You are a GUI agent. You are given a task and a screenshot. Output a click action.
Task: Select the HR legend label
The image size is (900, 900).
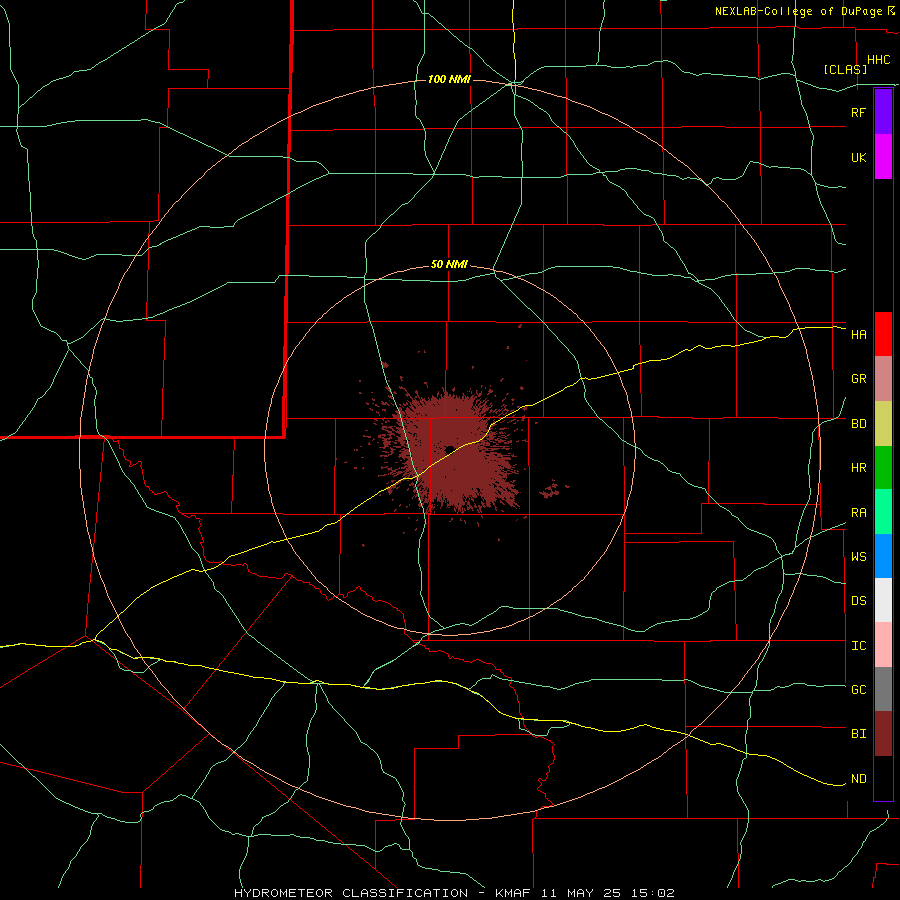tap(858, 468)
